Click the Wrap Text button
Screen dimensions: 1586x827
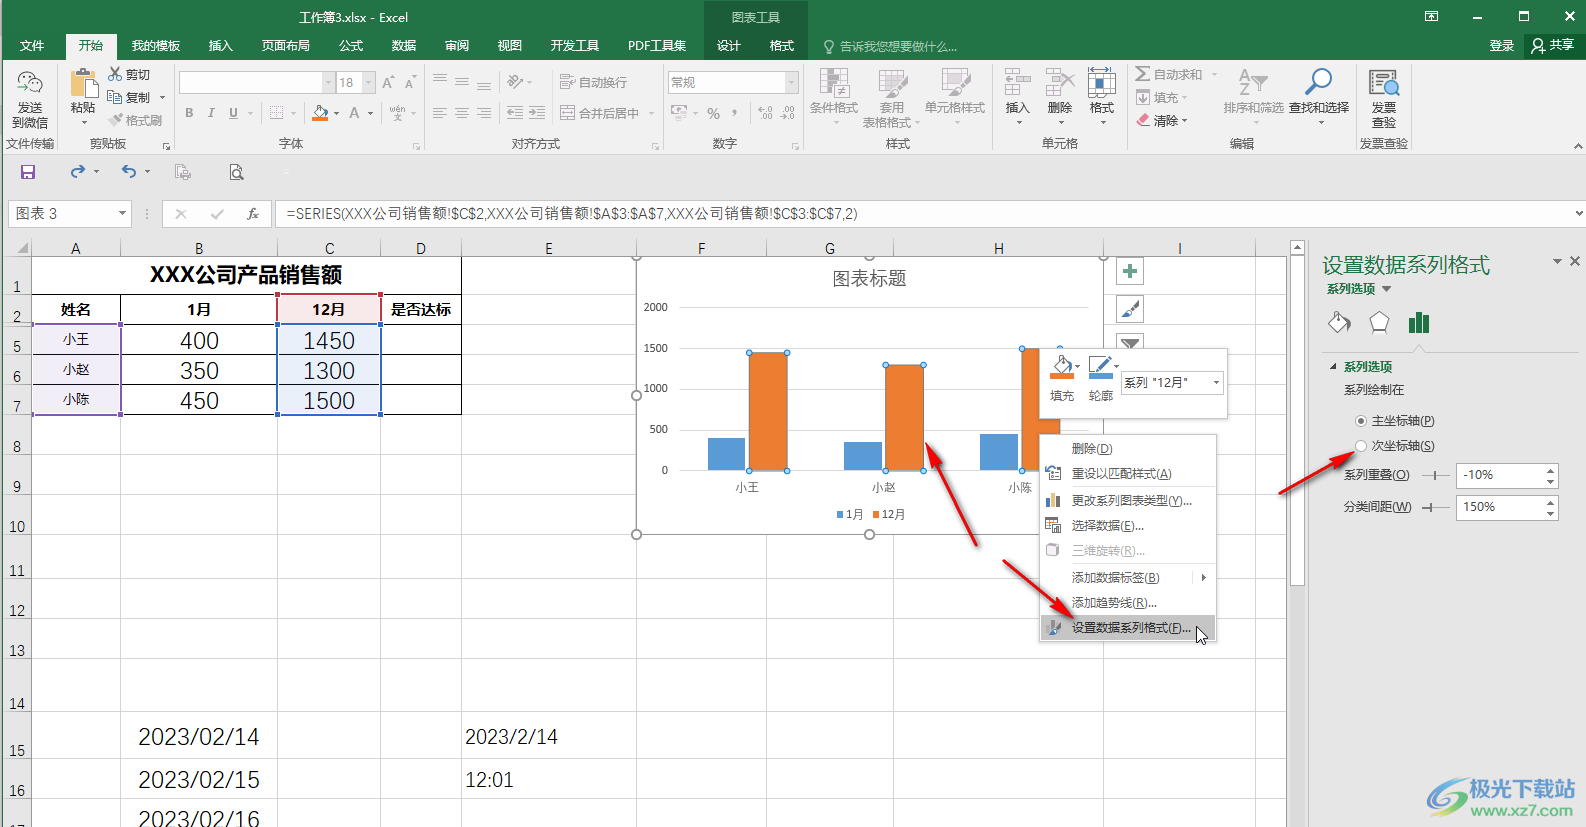(x=594, y=82)
